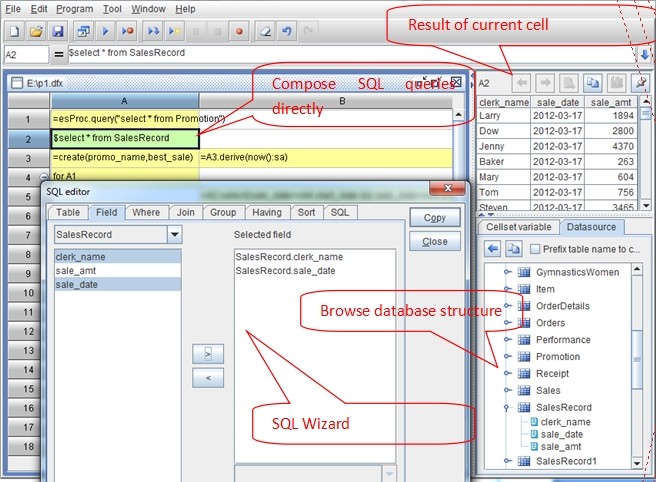The width and height of the screenshot is (656, 482).
Task: Enable Prefix table name checkbox
Action: (x=535, y=249)
